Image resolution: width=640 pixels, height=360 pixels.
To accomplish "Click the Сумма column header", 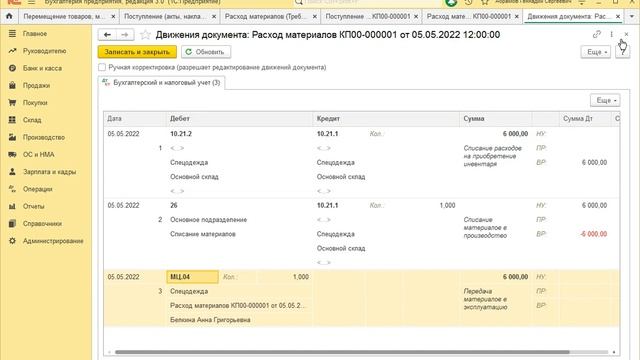I will coord(496,118).
